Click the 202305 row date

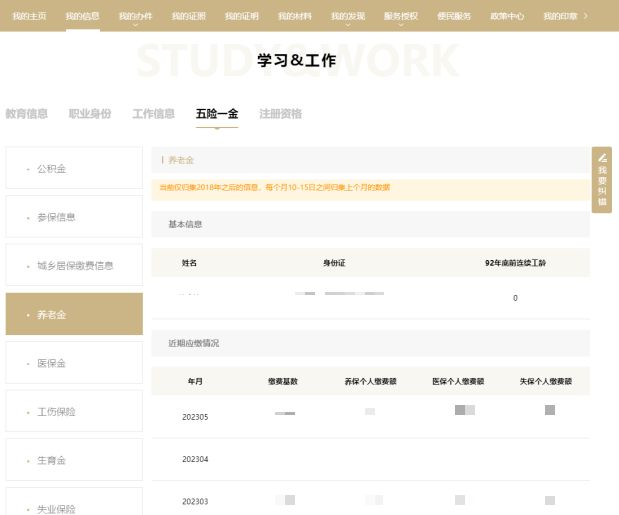195,417
